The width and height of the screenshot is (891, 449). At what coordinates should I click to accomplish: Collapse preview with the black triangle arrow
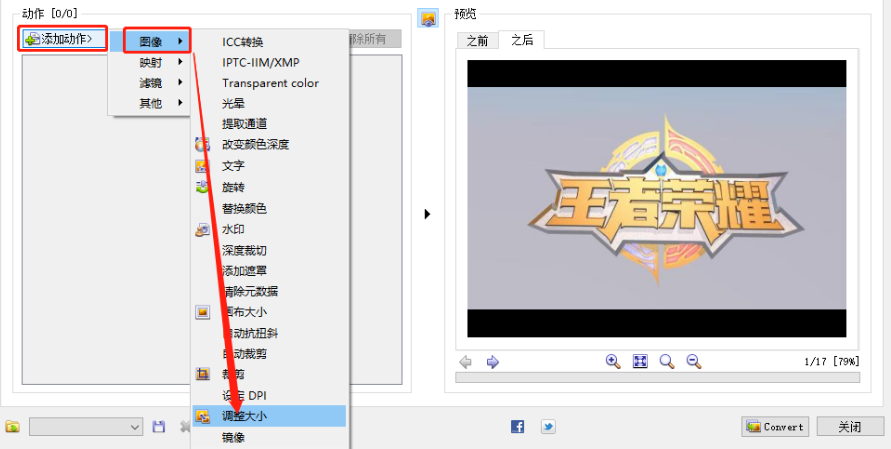click(427, 214)
